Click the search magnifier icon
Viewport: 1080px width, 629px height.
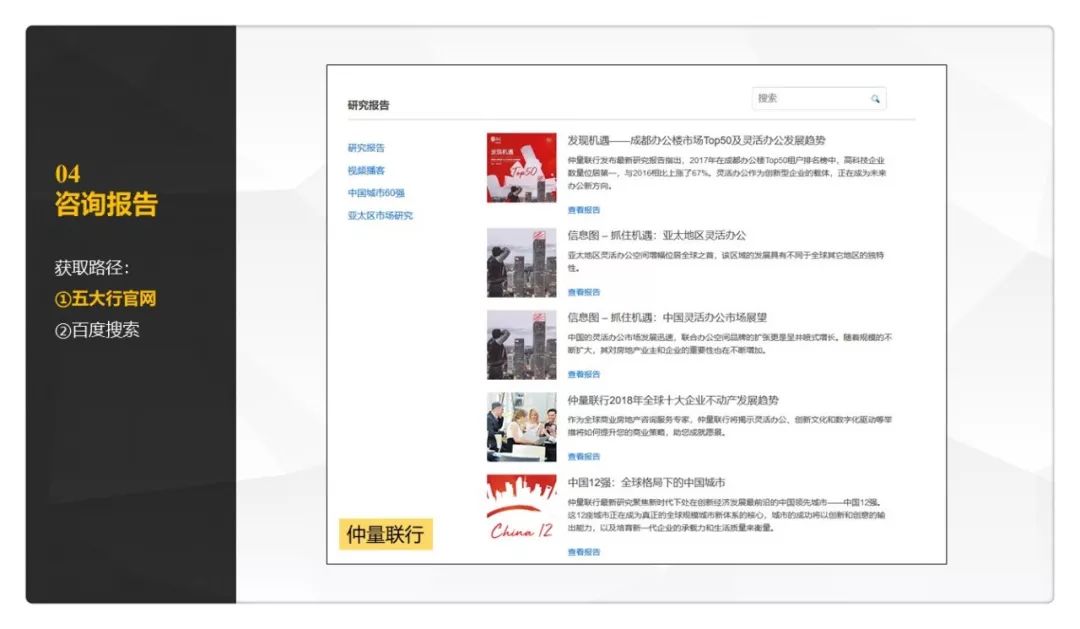(x=875, y=97)
